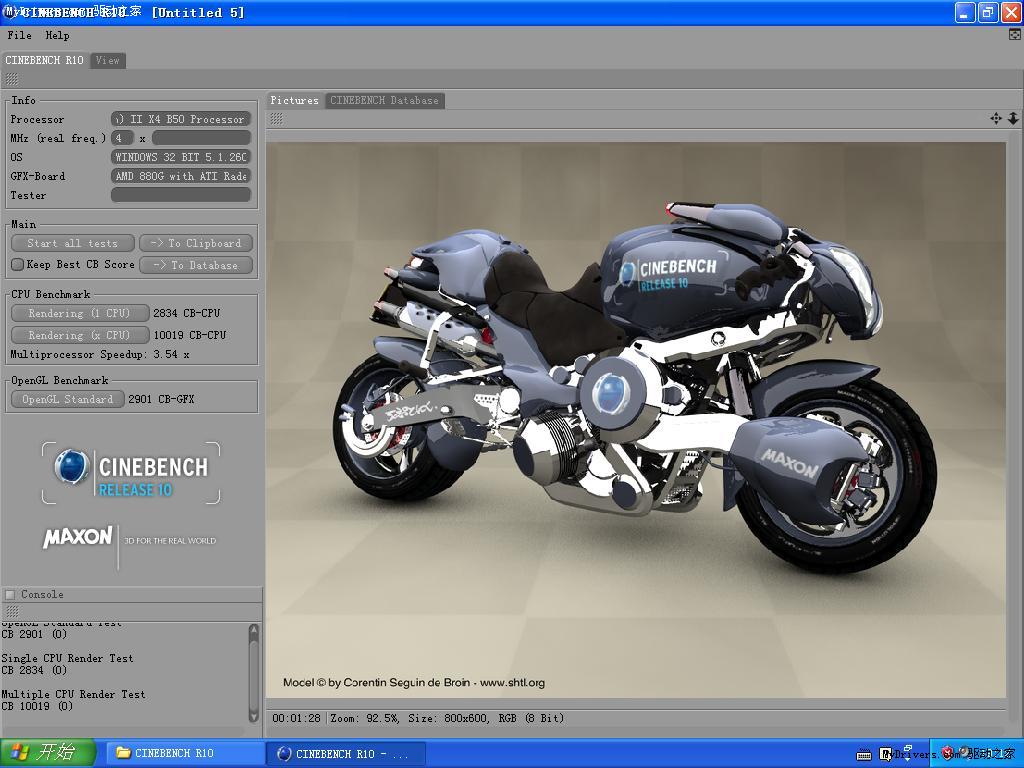Open the Help menu
Viewport: 1024px width, 768px height.
[57, 35]
